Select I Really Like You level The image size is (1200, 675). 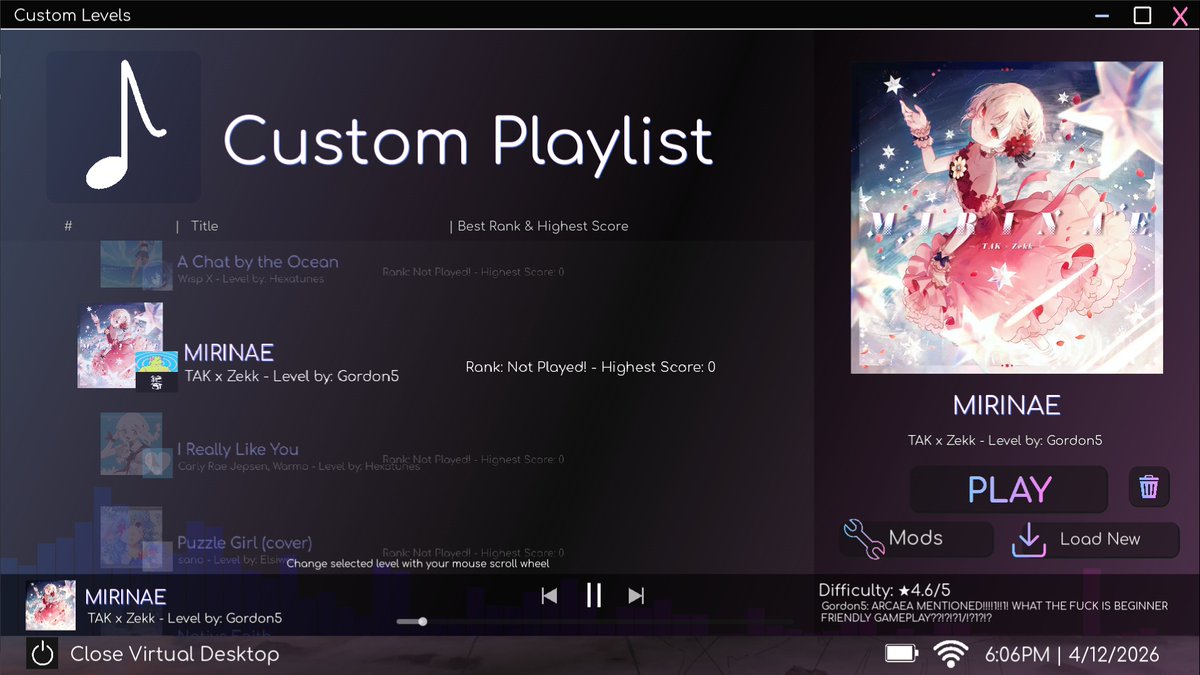click(238, 449)
